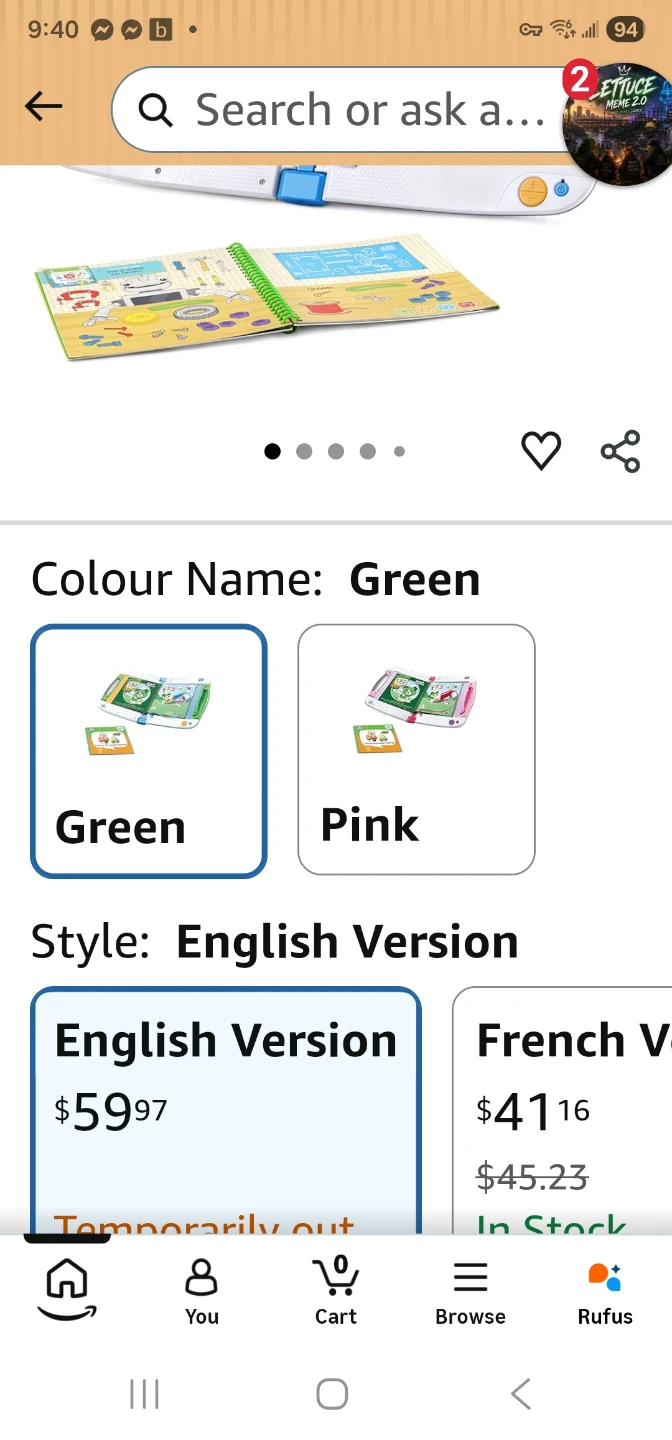Tap the battery 94 indicator in status bar
The image size is (672, 1440).
coord(625,29)
